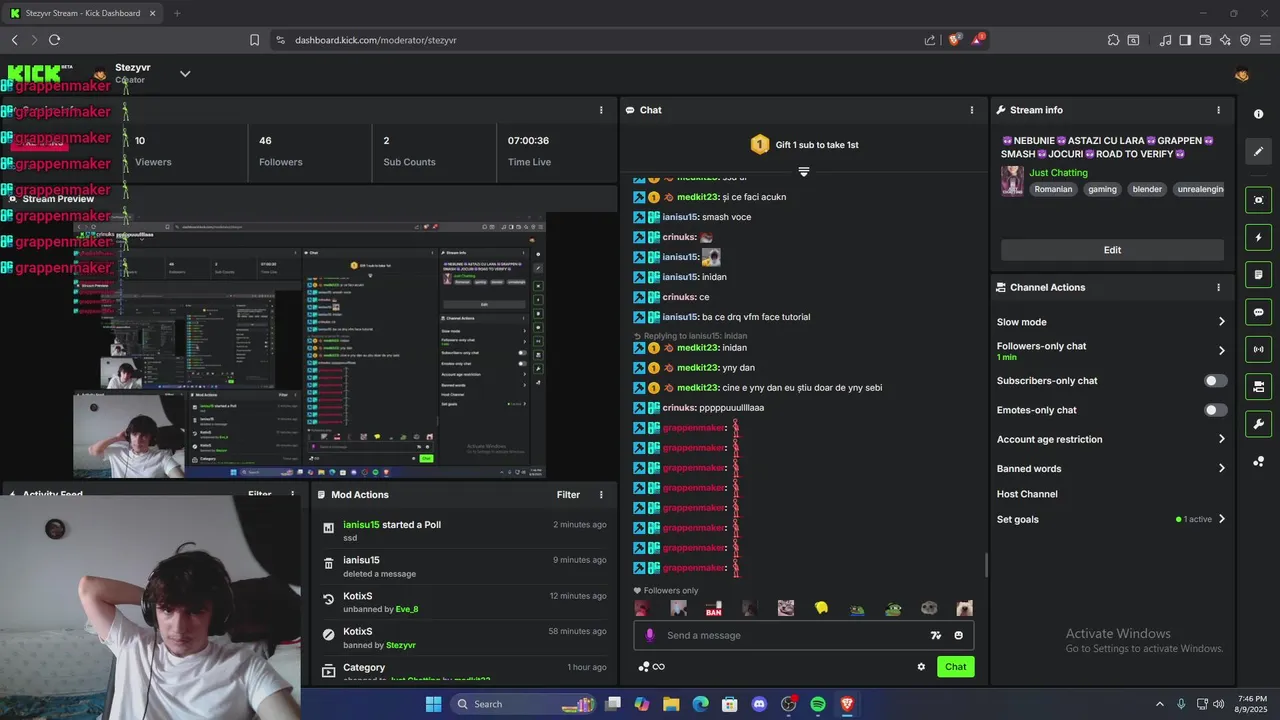Click the chat scrollbar

[986, 565]
